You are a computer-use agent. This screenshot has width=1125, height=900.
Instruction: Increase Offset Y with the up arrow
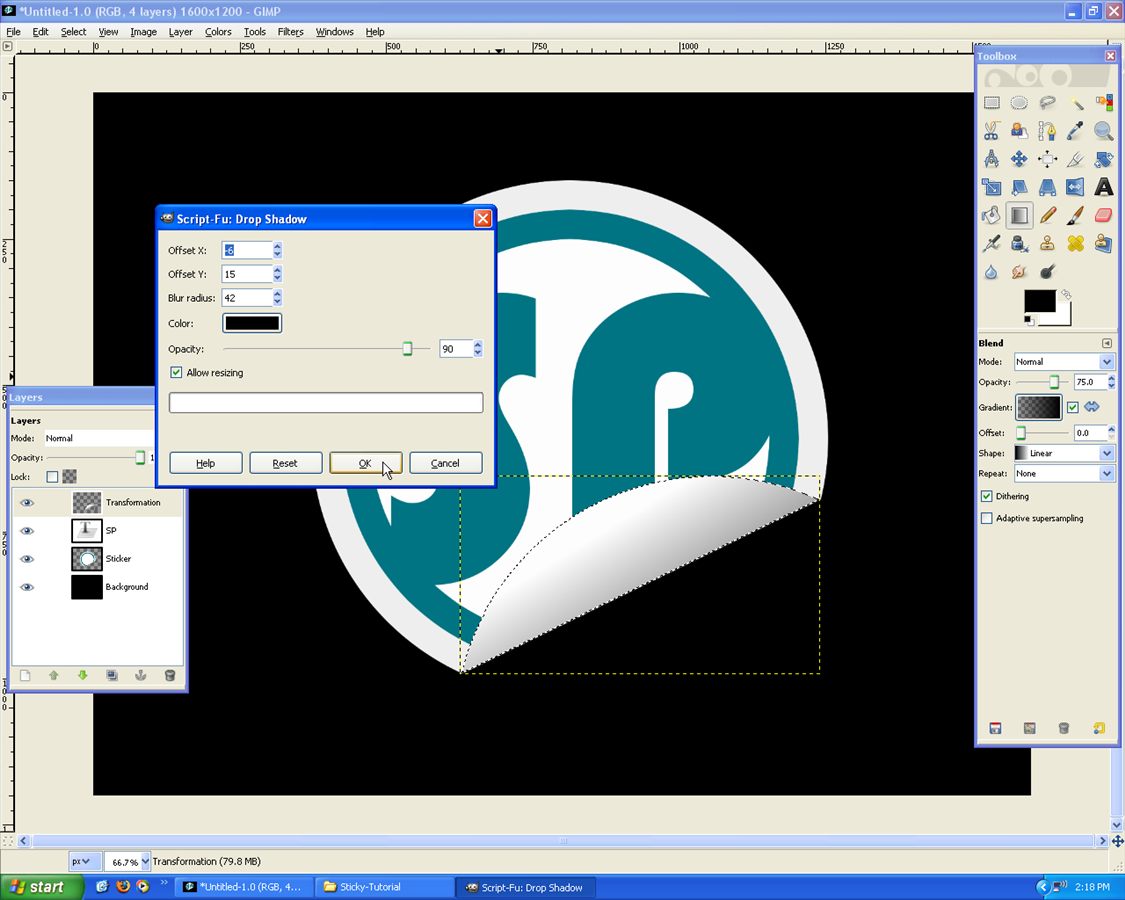(x=278, y=269)
